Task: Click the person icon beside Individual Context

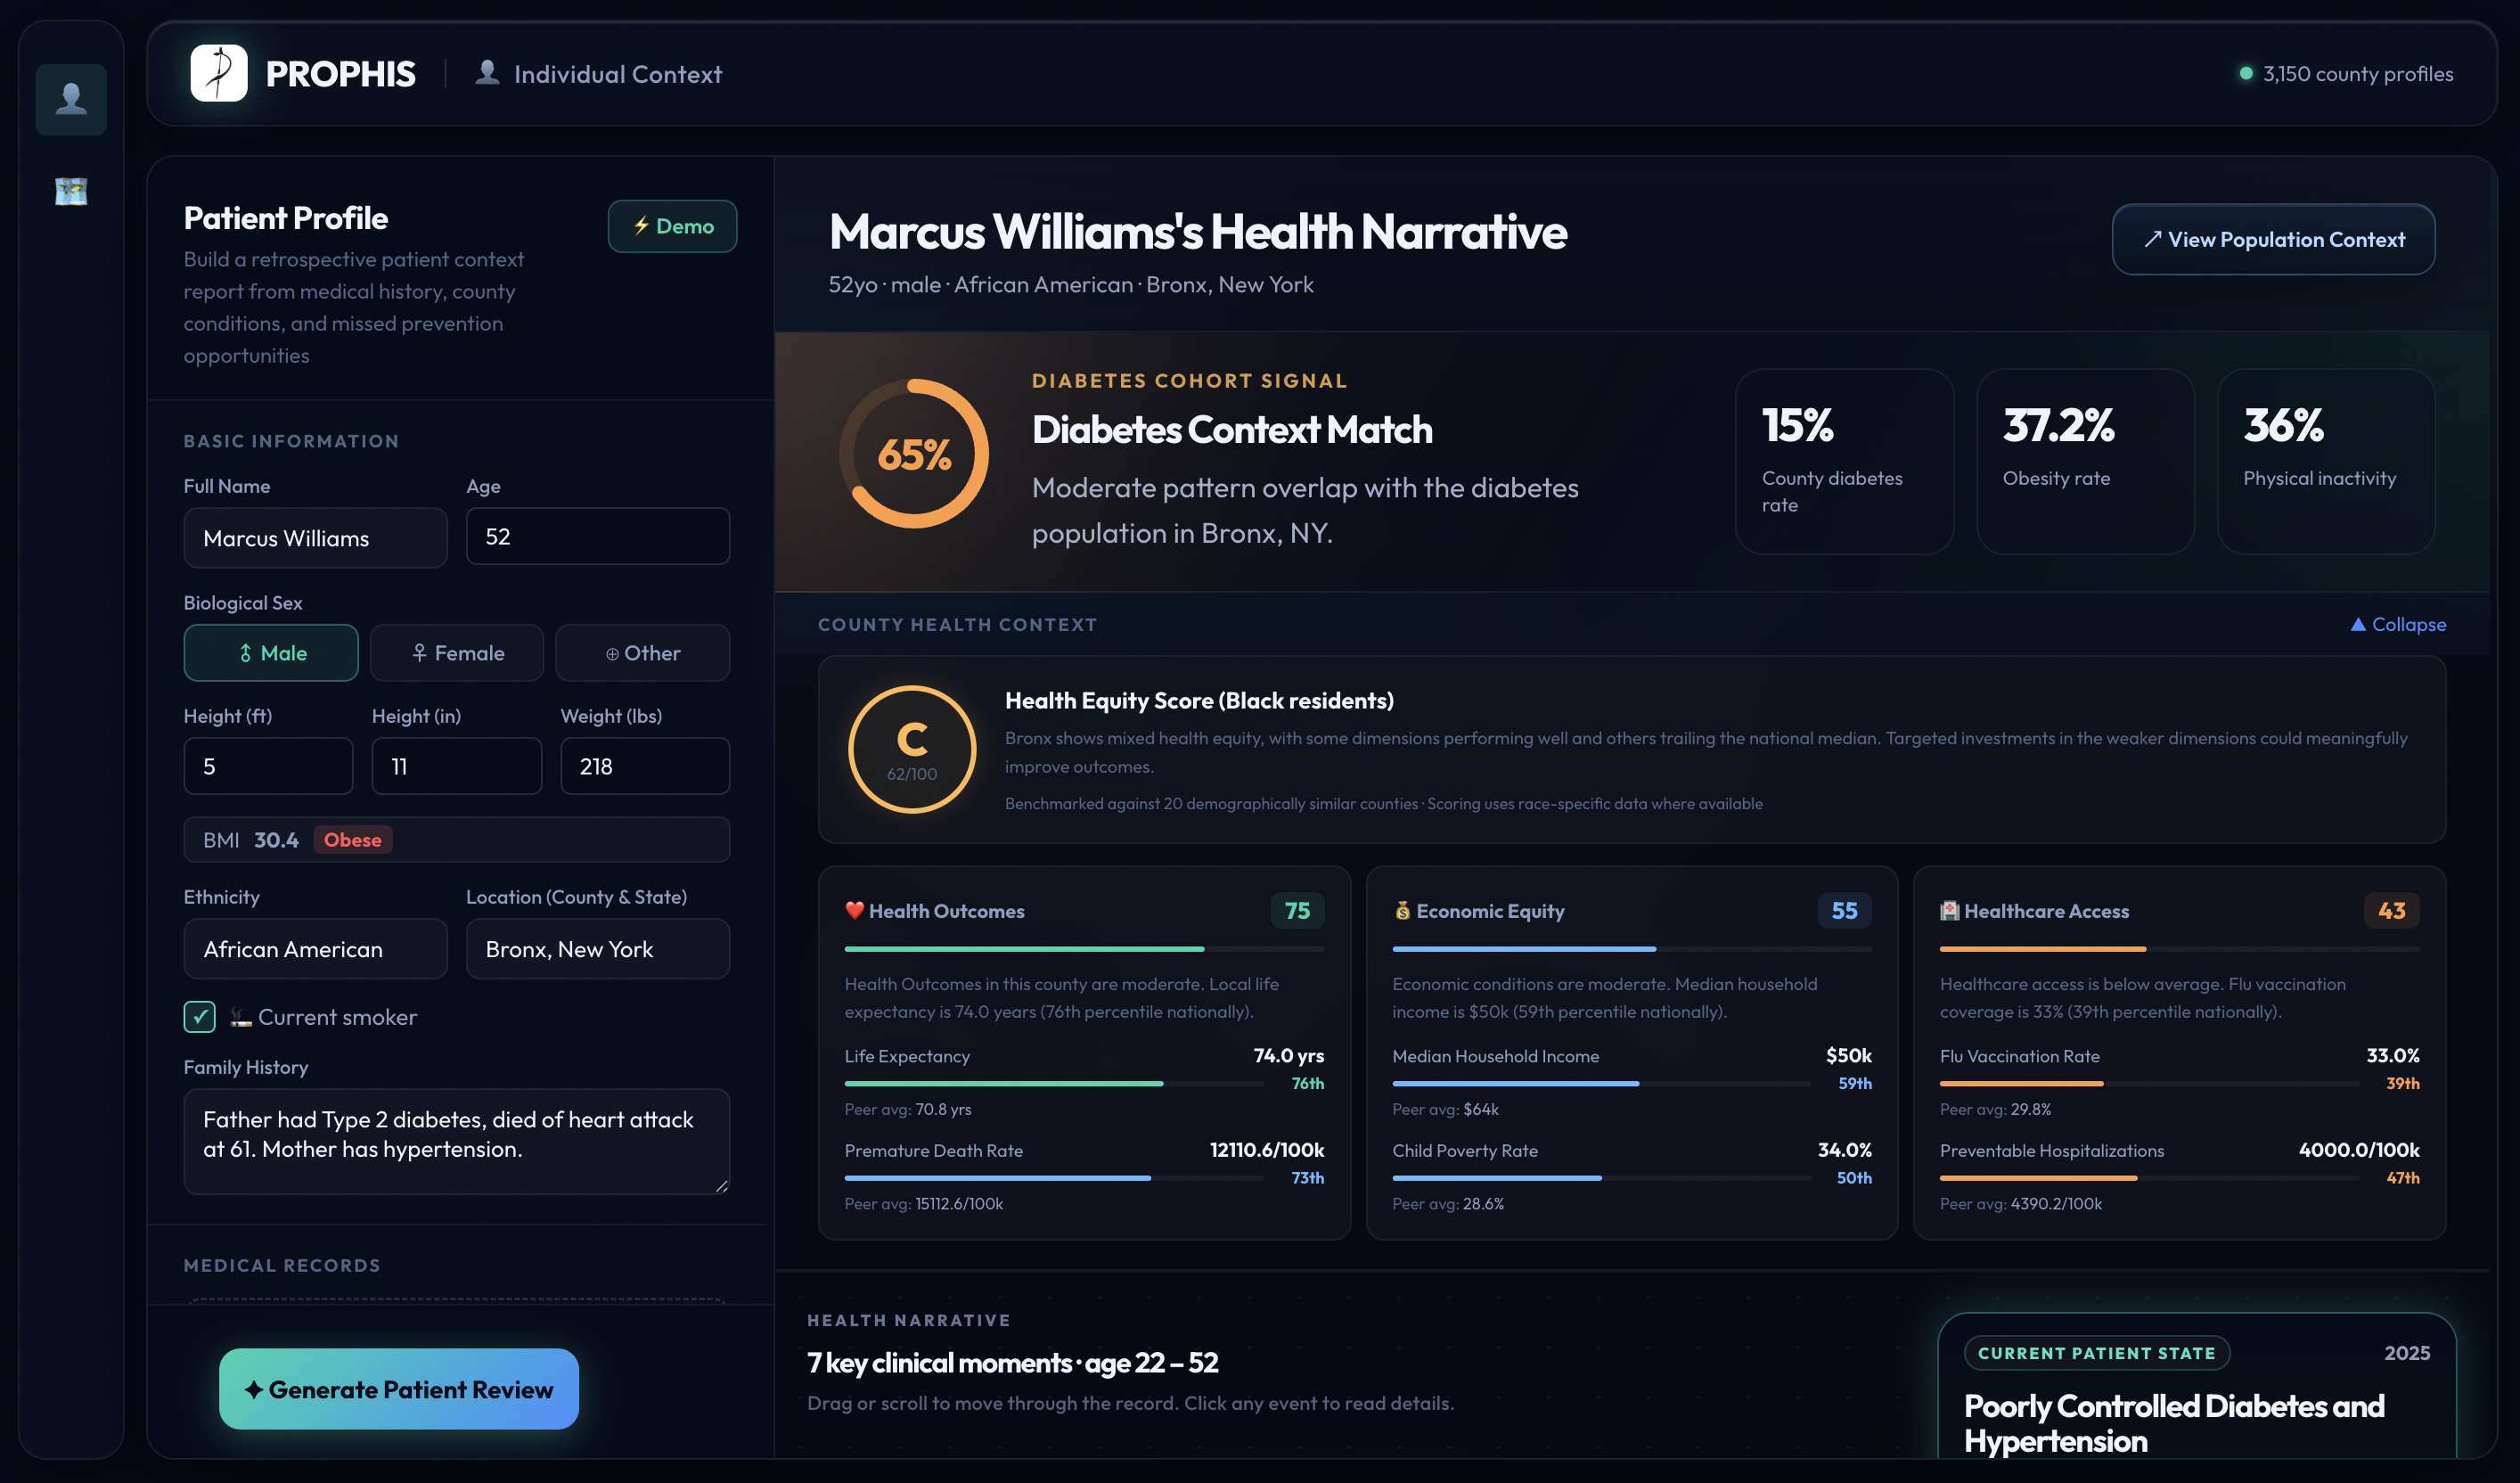Action: (487, 73)
